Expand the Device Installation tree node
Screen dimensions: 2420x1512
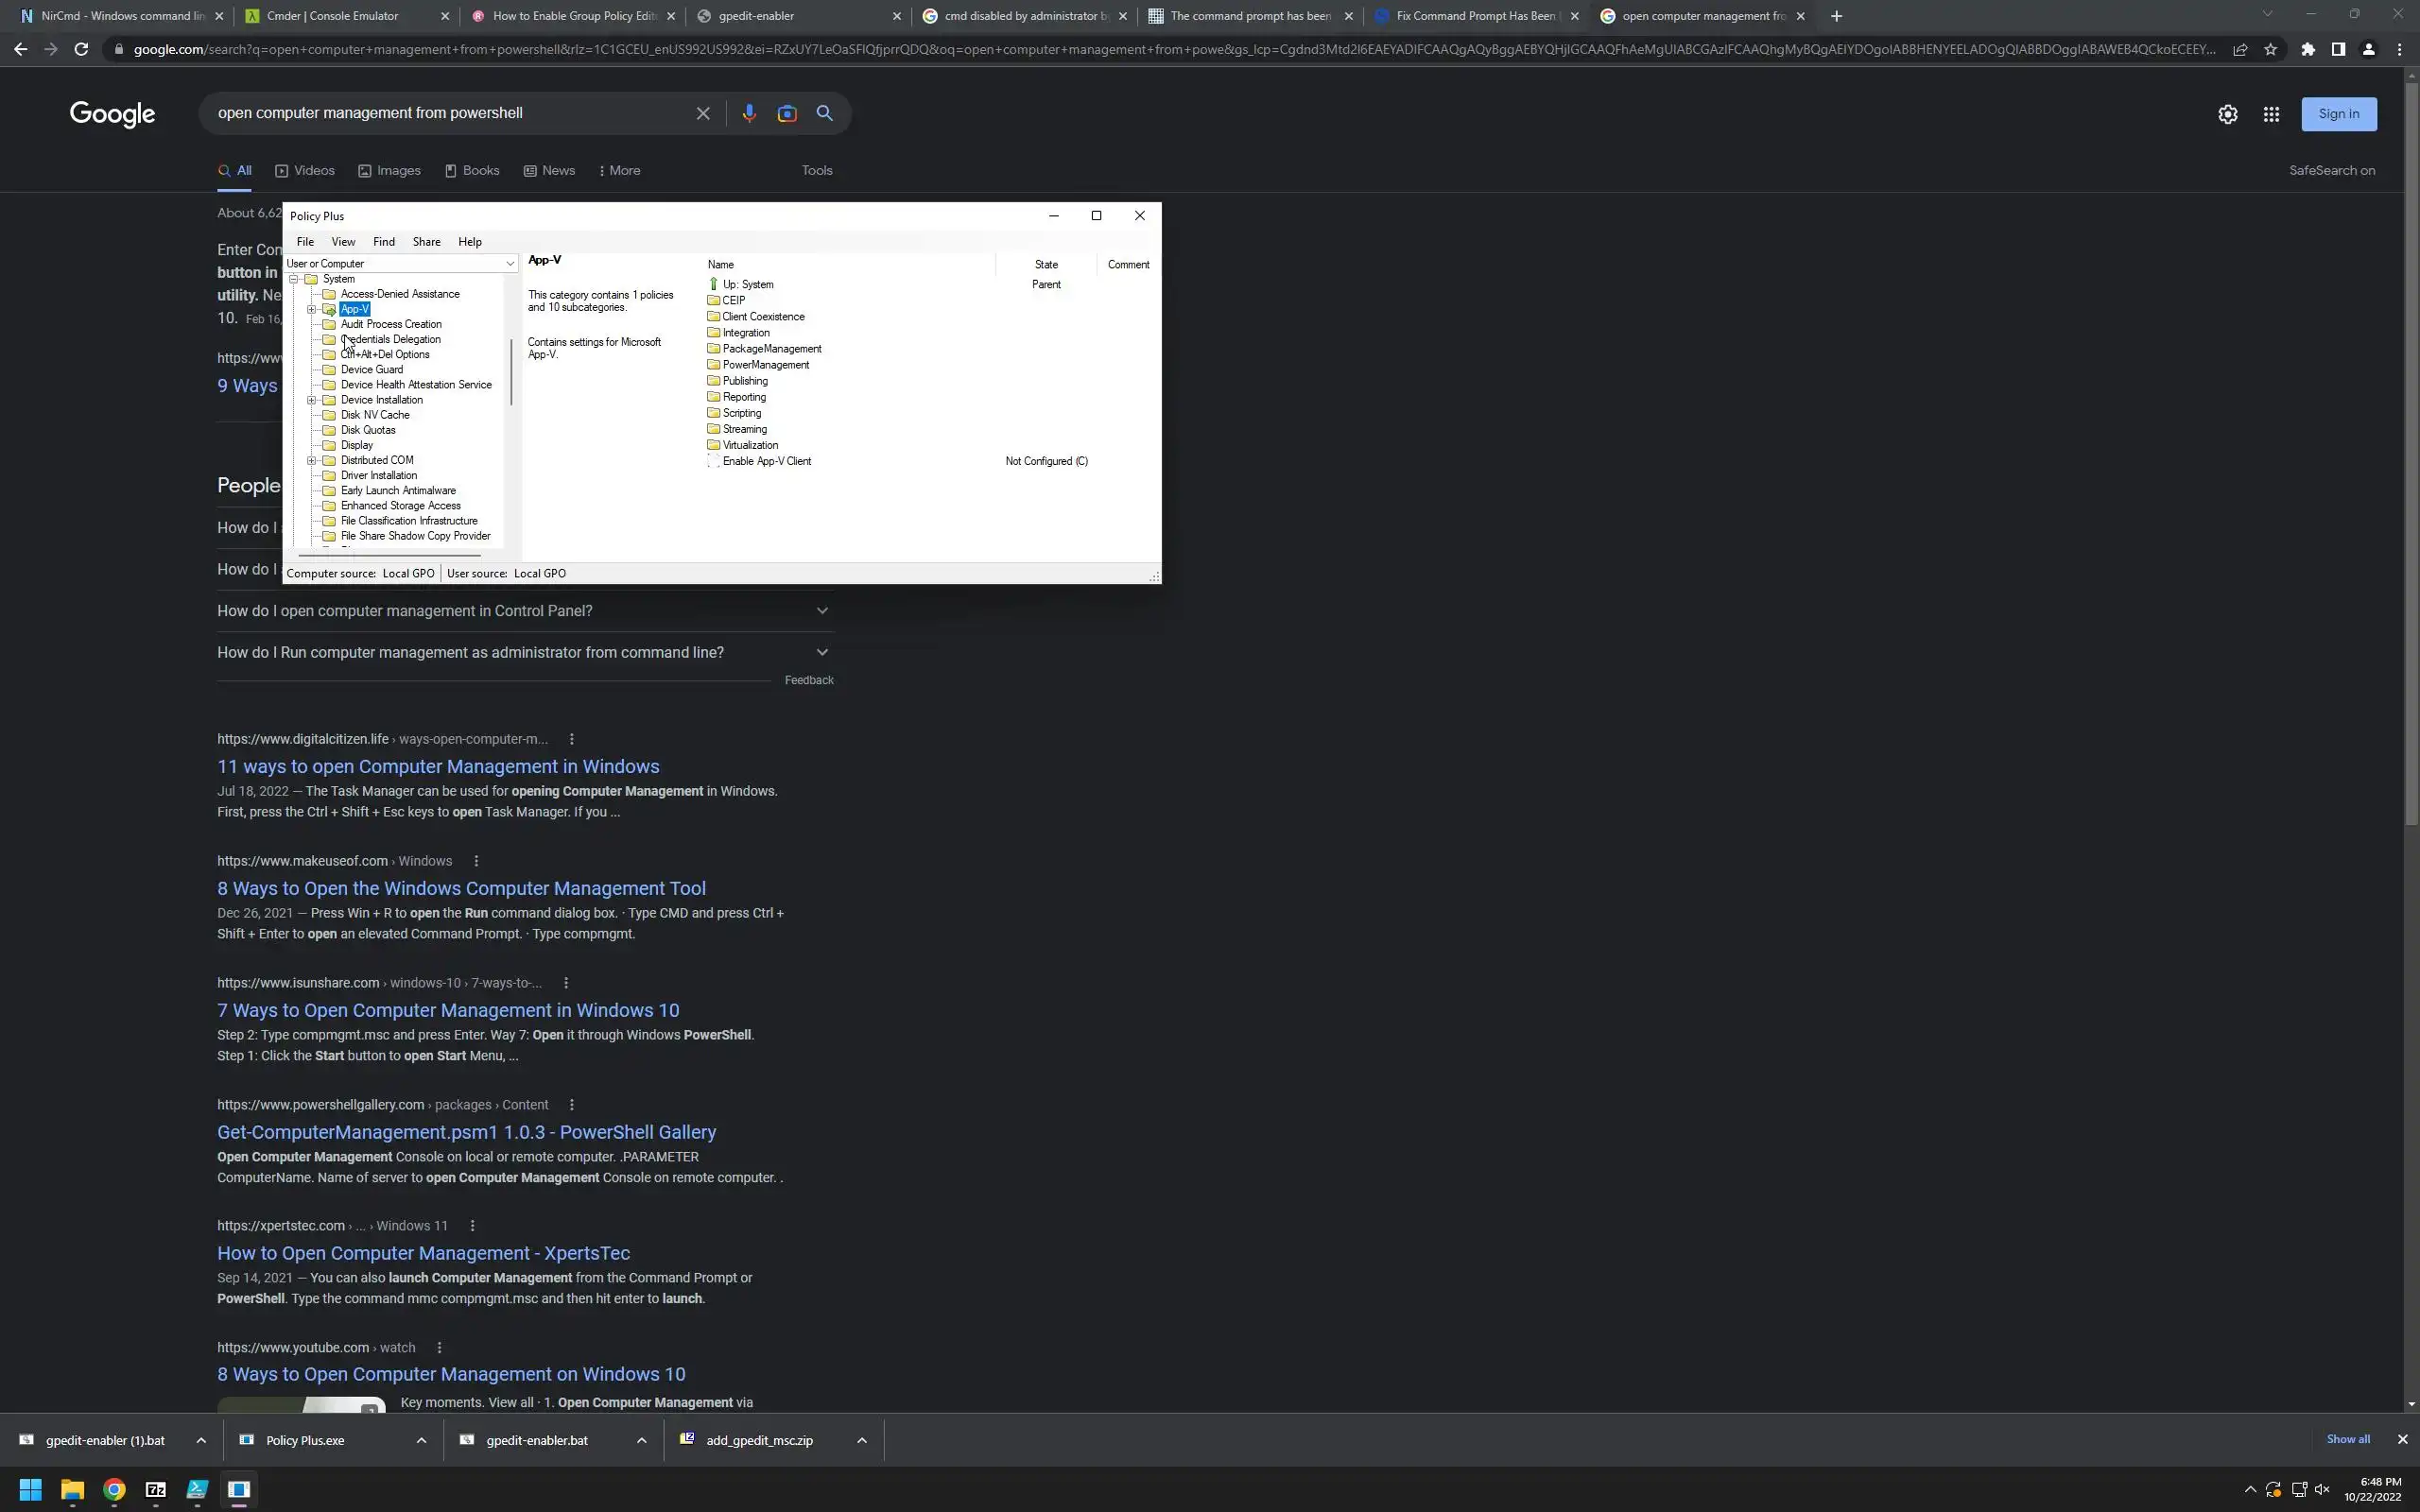pyautogui.click(x=311, y=400)
